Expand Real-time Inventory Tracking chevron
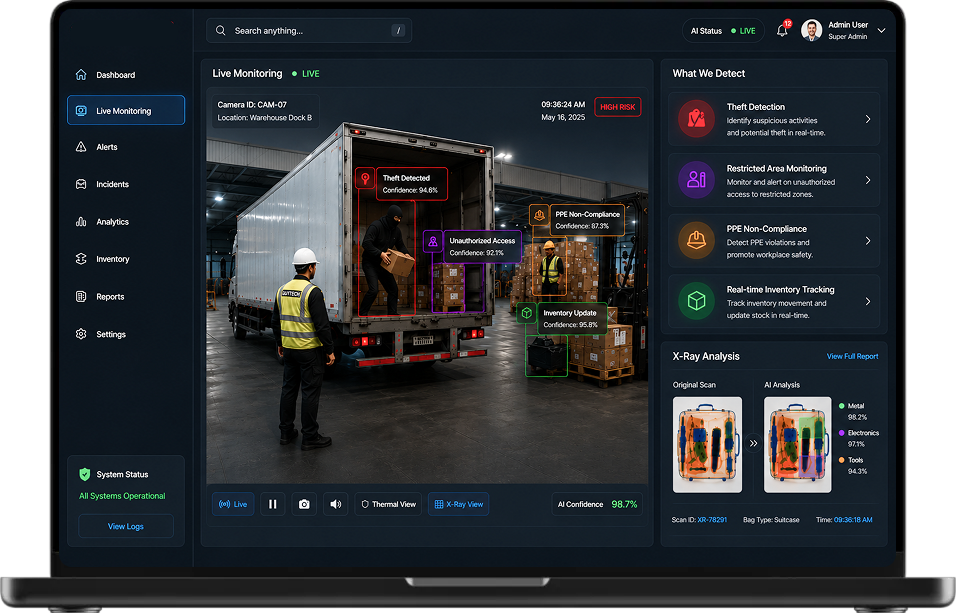Screen dimensions: 956x613 point(868,301)
